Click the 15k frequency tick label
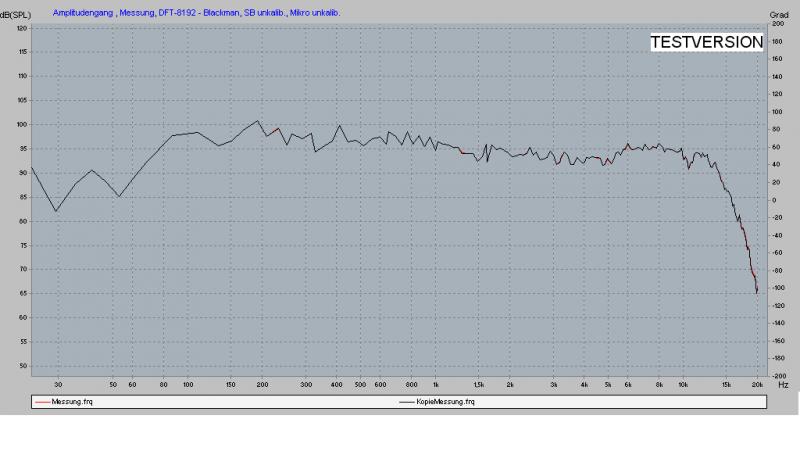Screen dimensions: 800x469 click(726, 385)
